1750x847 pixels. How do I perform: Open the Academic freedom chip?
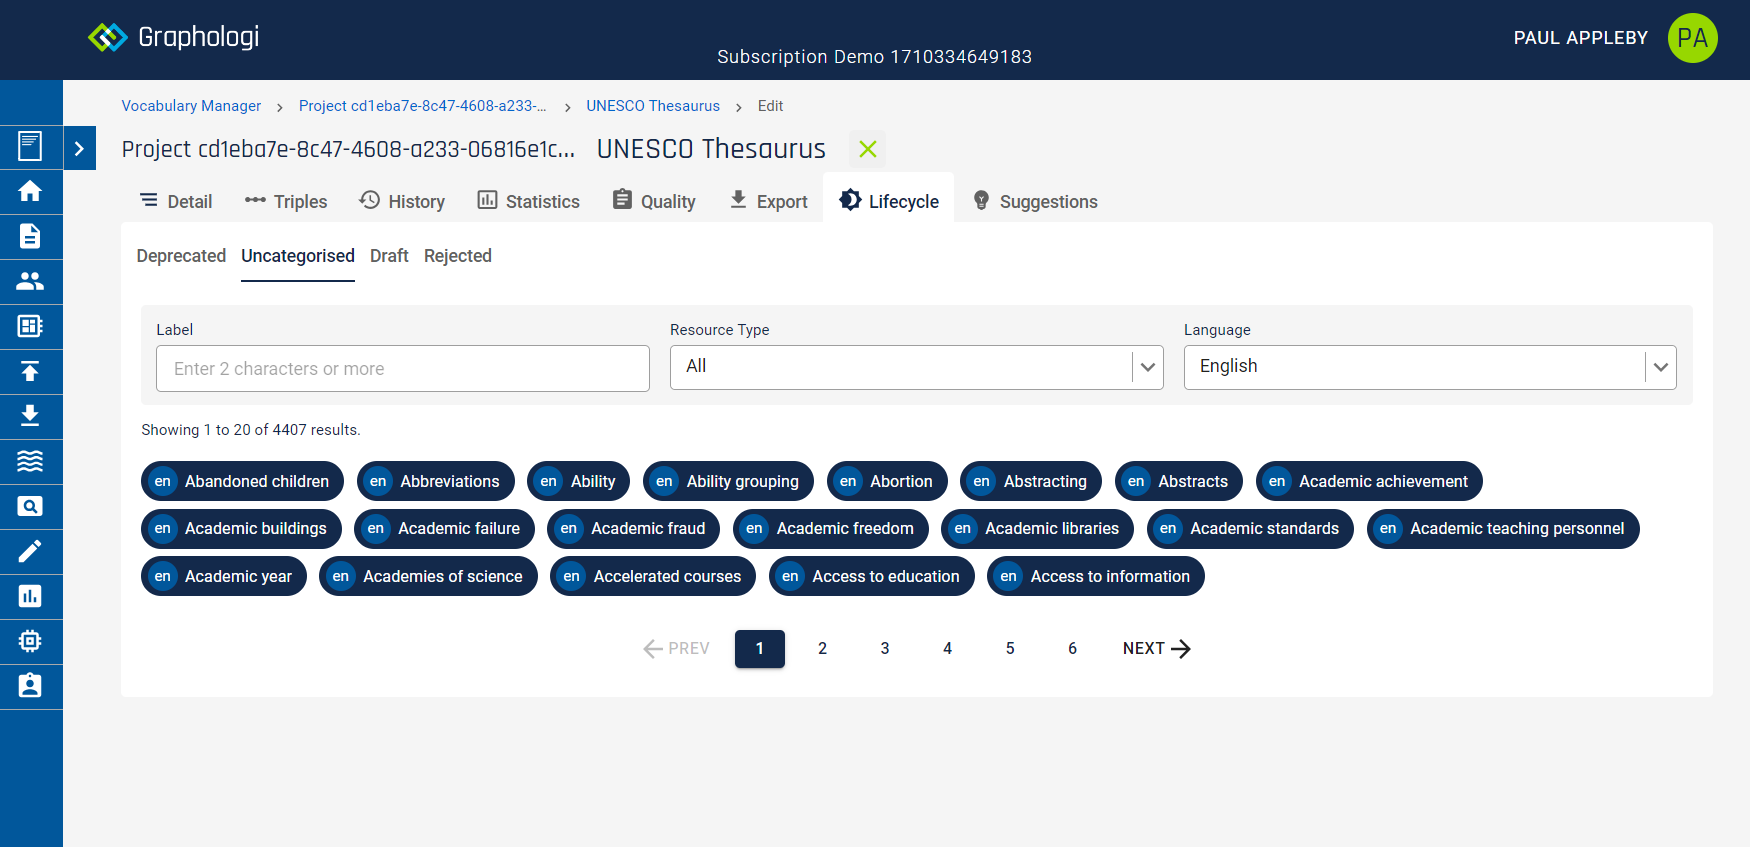(831, 528)
